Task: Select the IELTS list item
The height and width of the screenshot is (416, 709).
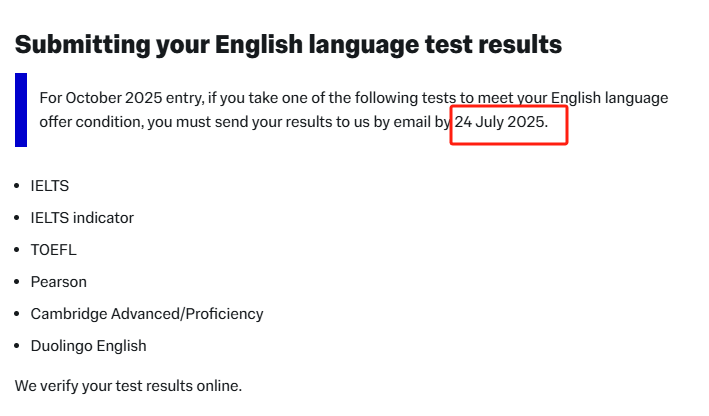Action: (x=50, y=186)
